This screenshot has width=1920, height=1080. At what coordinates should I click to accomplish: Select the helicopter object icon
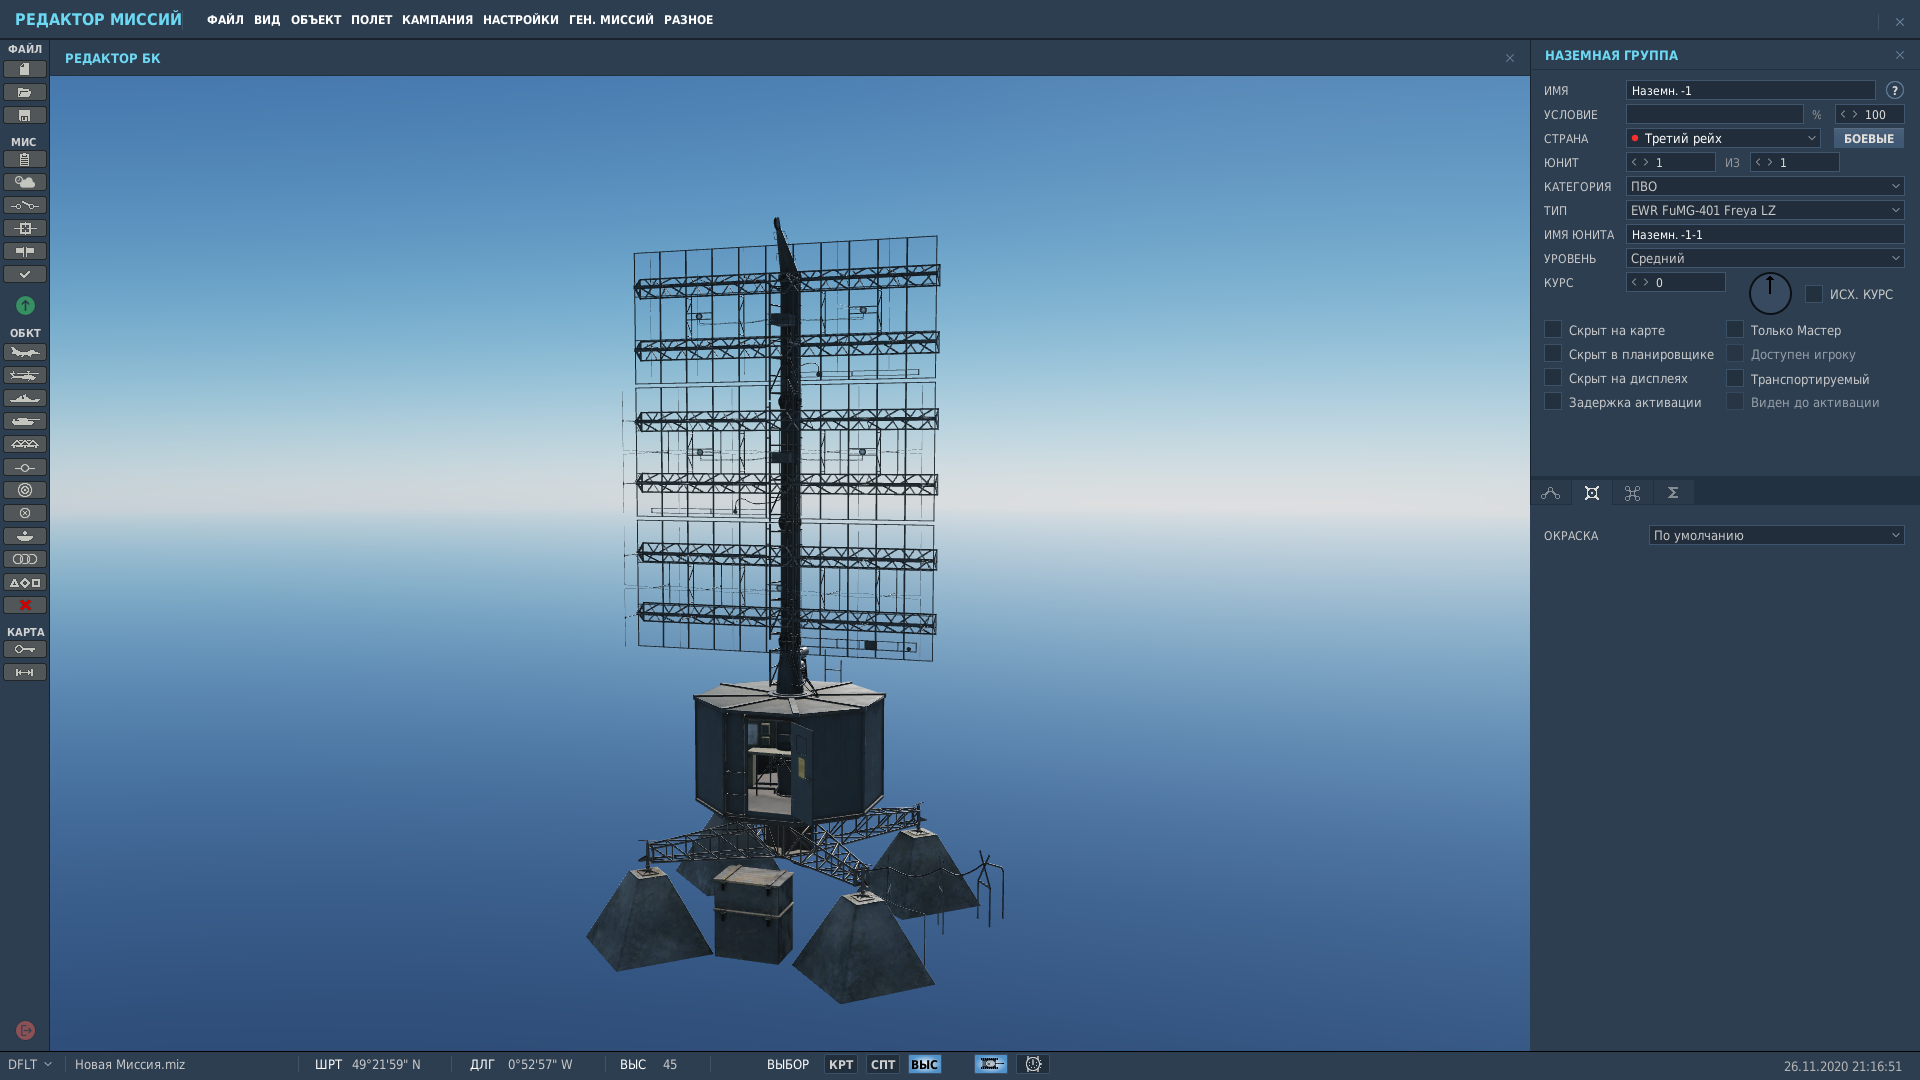(x=25, y=375)
